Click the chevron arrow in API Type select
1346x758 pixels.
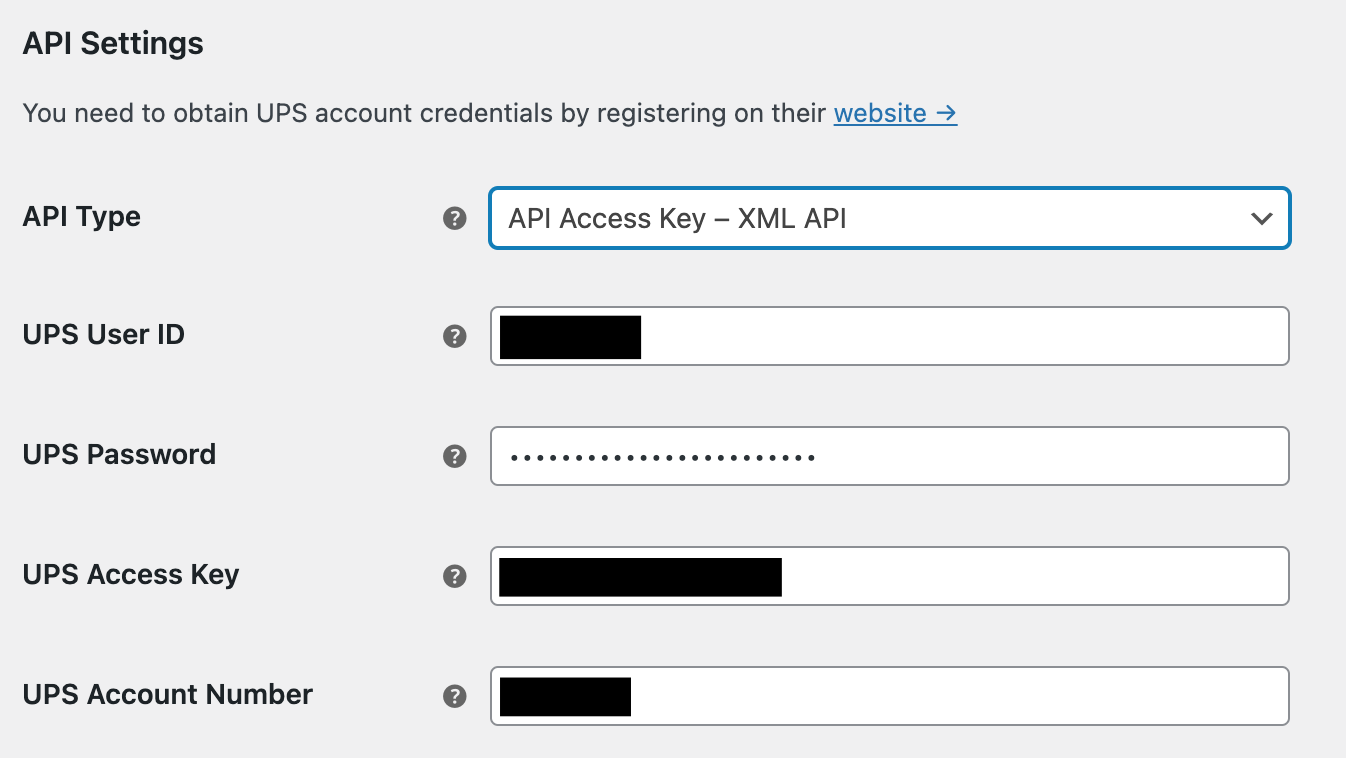coord(1262,218)
